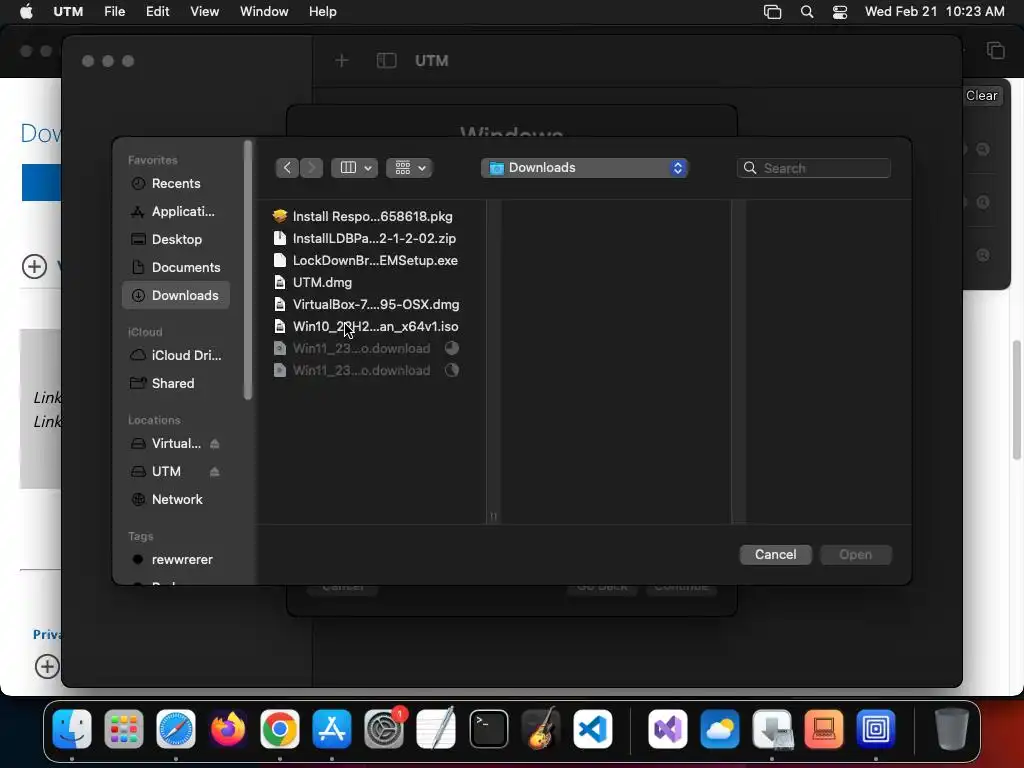Open Control Center in menu bar
This screenshot has height=768, width=1024.
click(x=840, y=12)
